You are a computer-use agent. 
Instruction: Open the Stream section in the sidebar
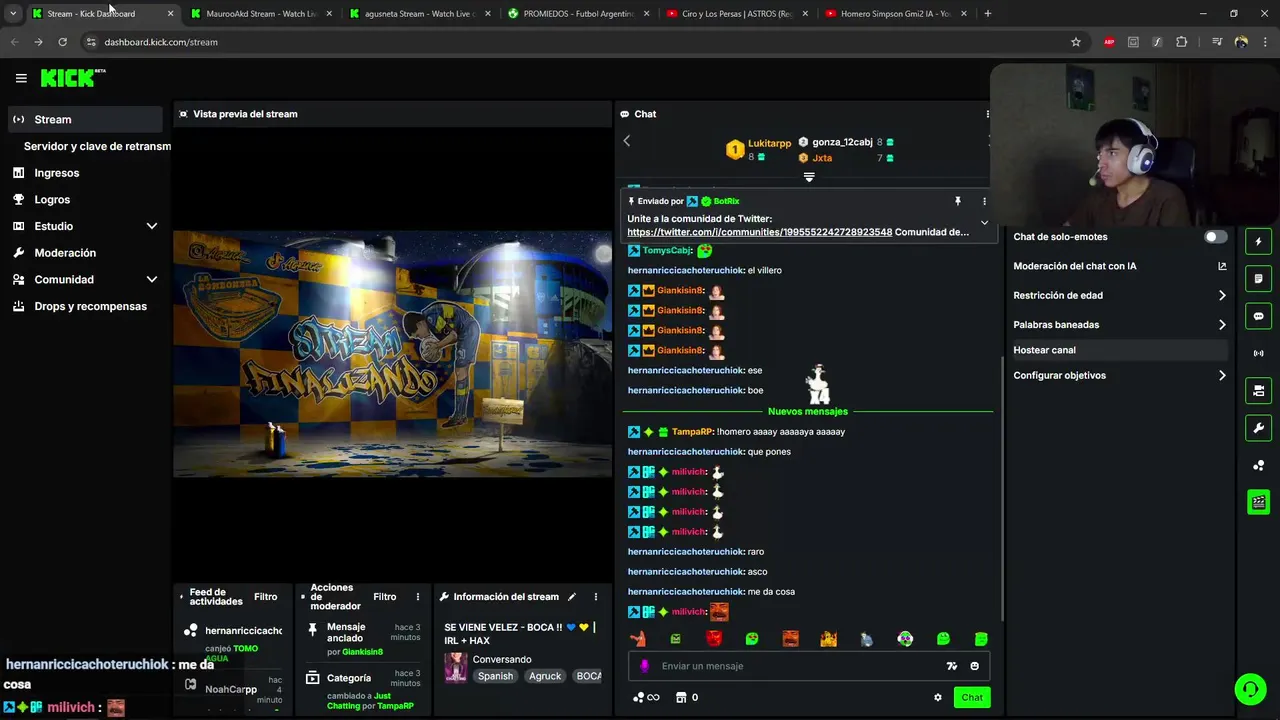[x=84, y=119]
